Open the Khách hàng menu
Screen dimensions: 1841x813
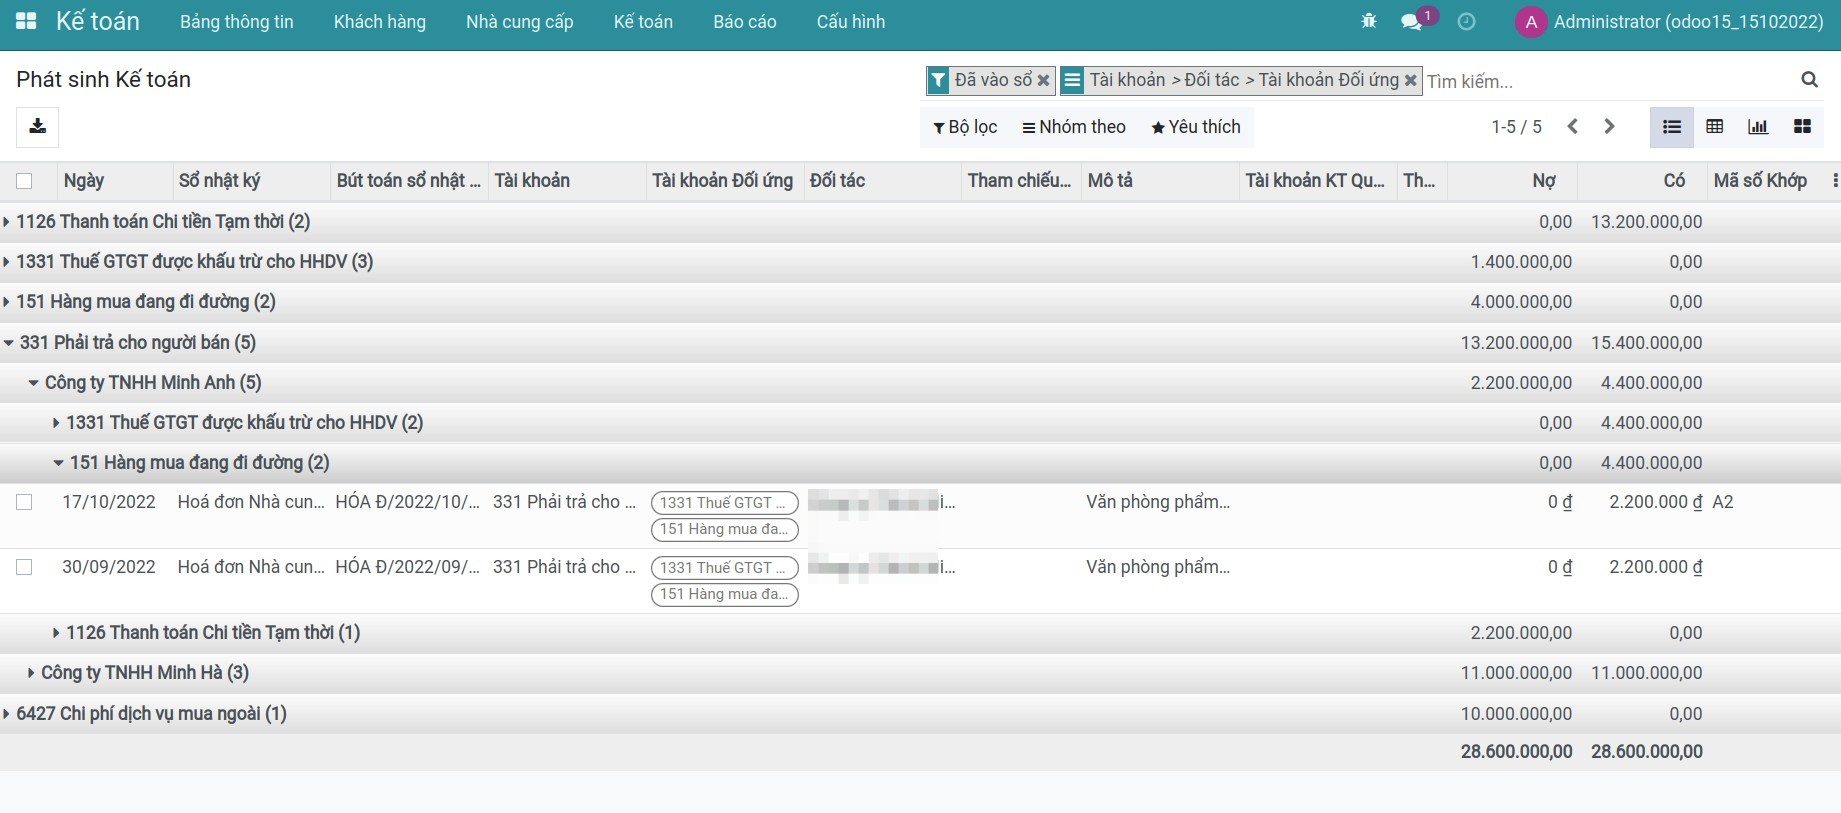coord(379,22)
